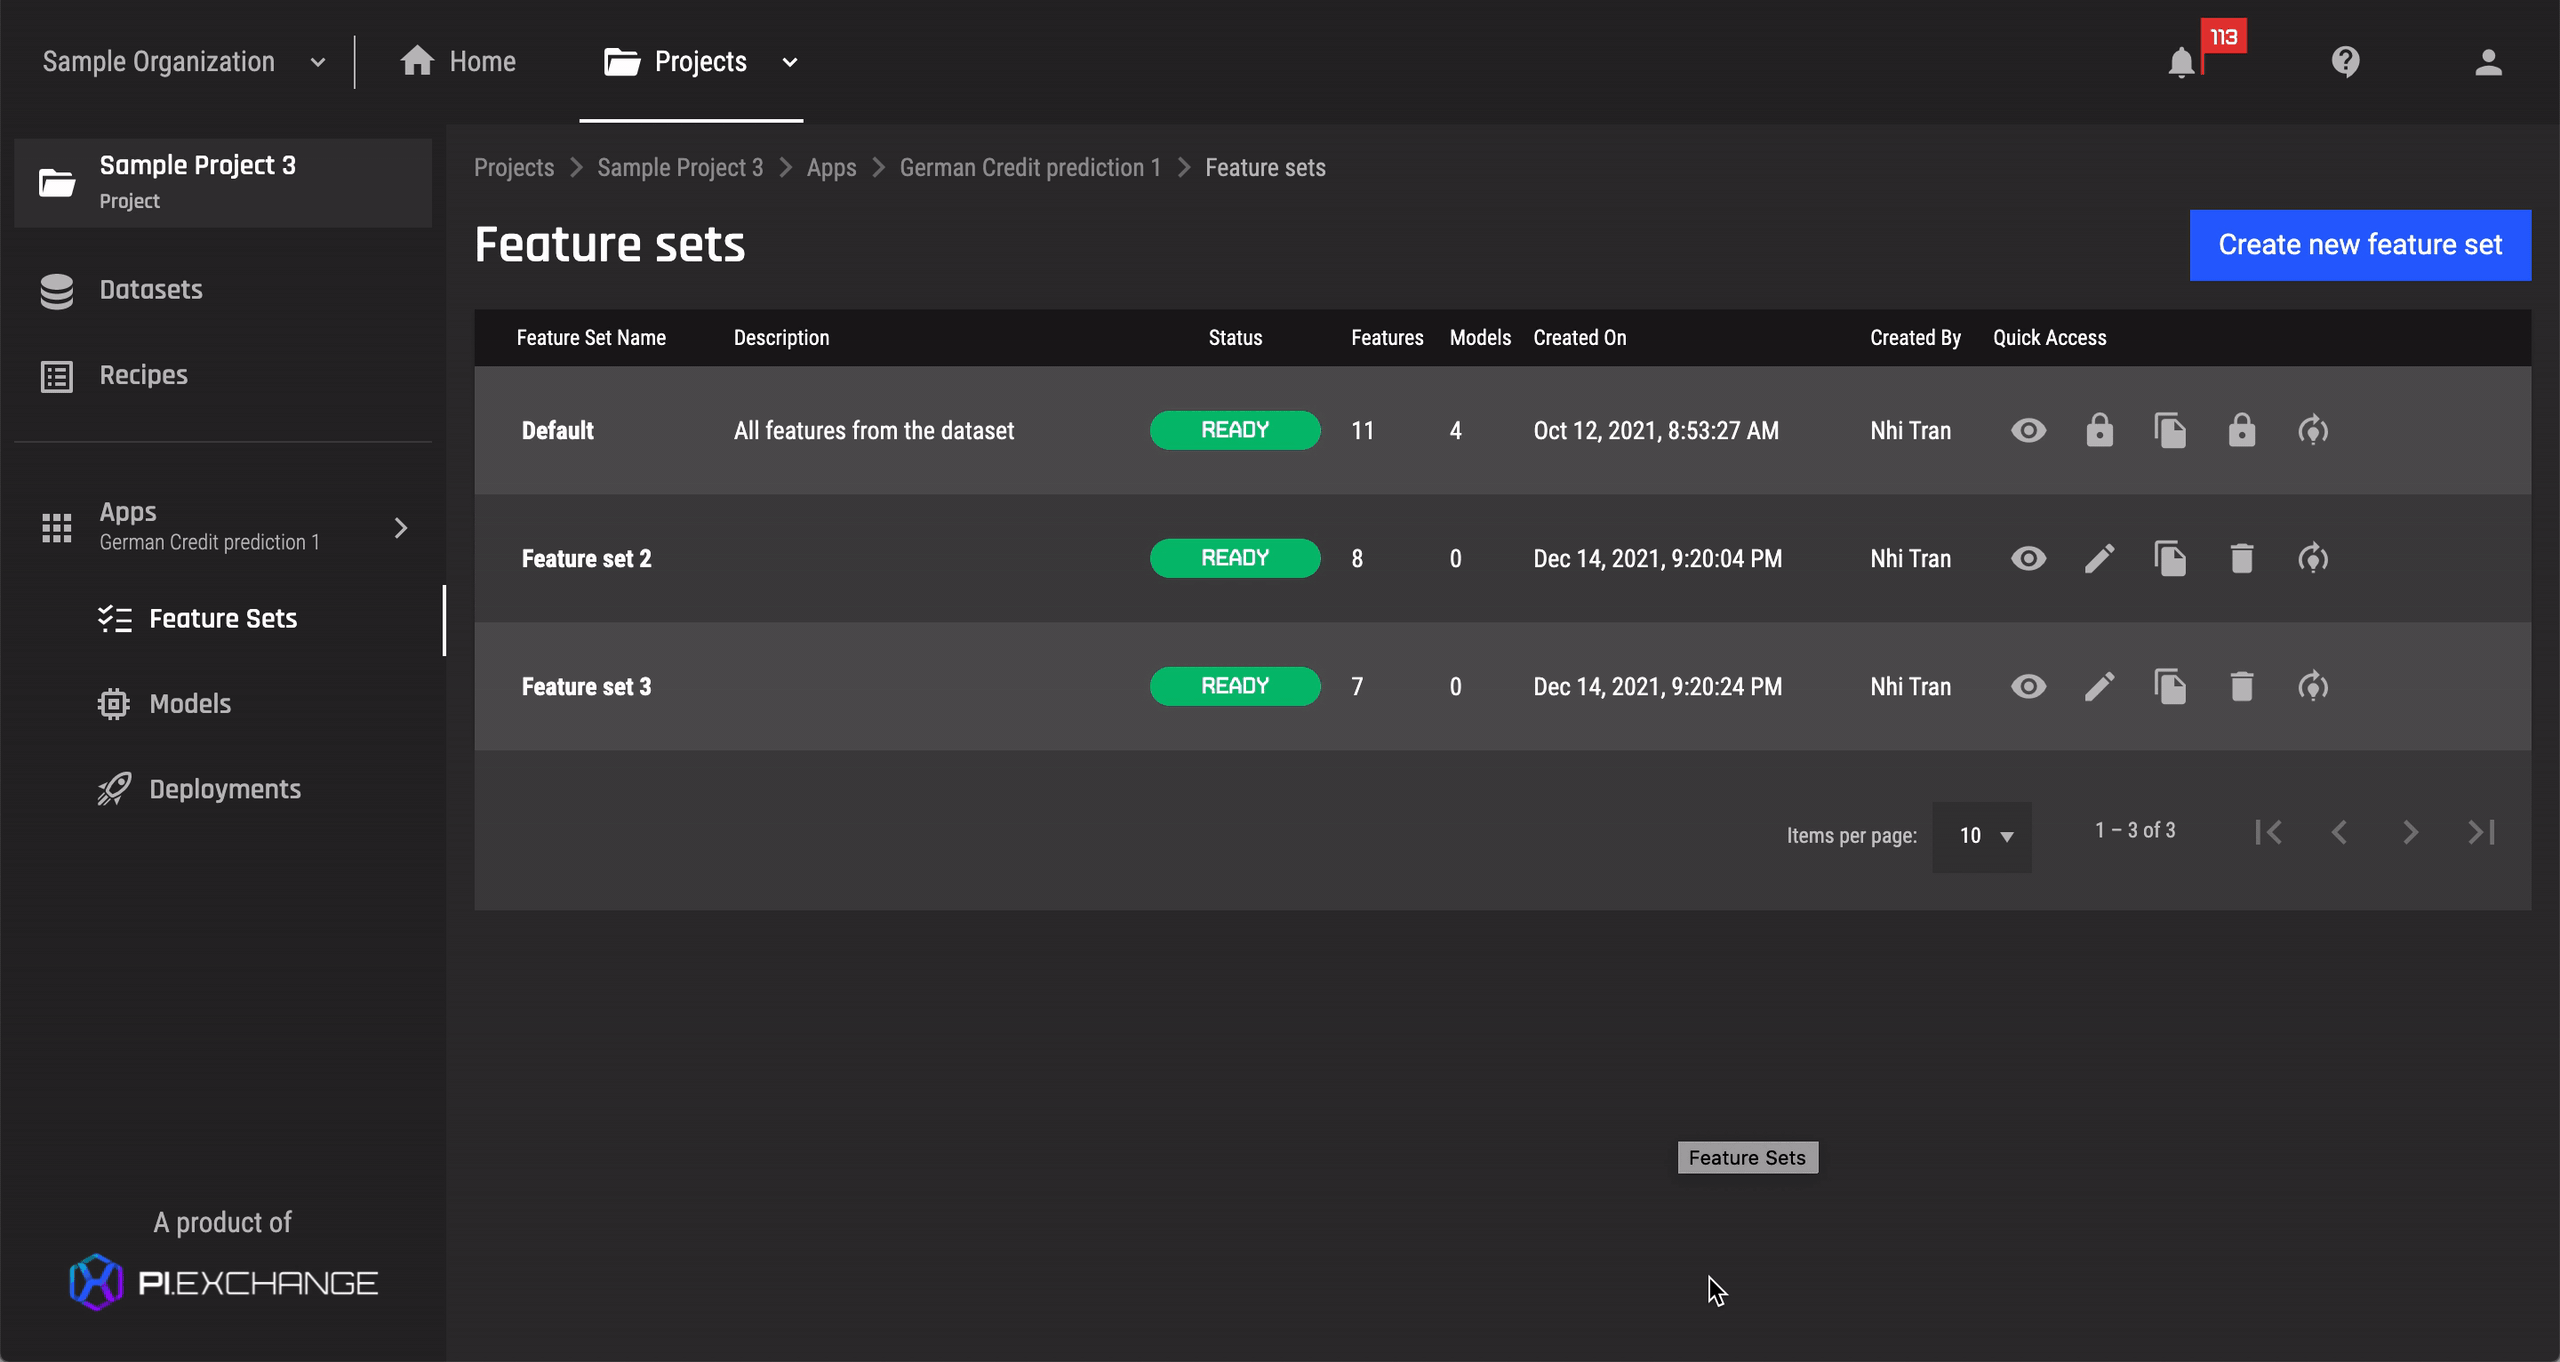Click German Credit prediction 1 breadcrumb link

tap(1030, 168)
